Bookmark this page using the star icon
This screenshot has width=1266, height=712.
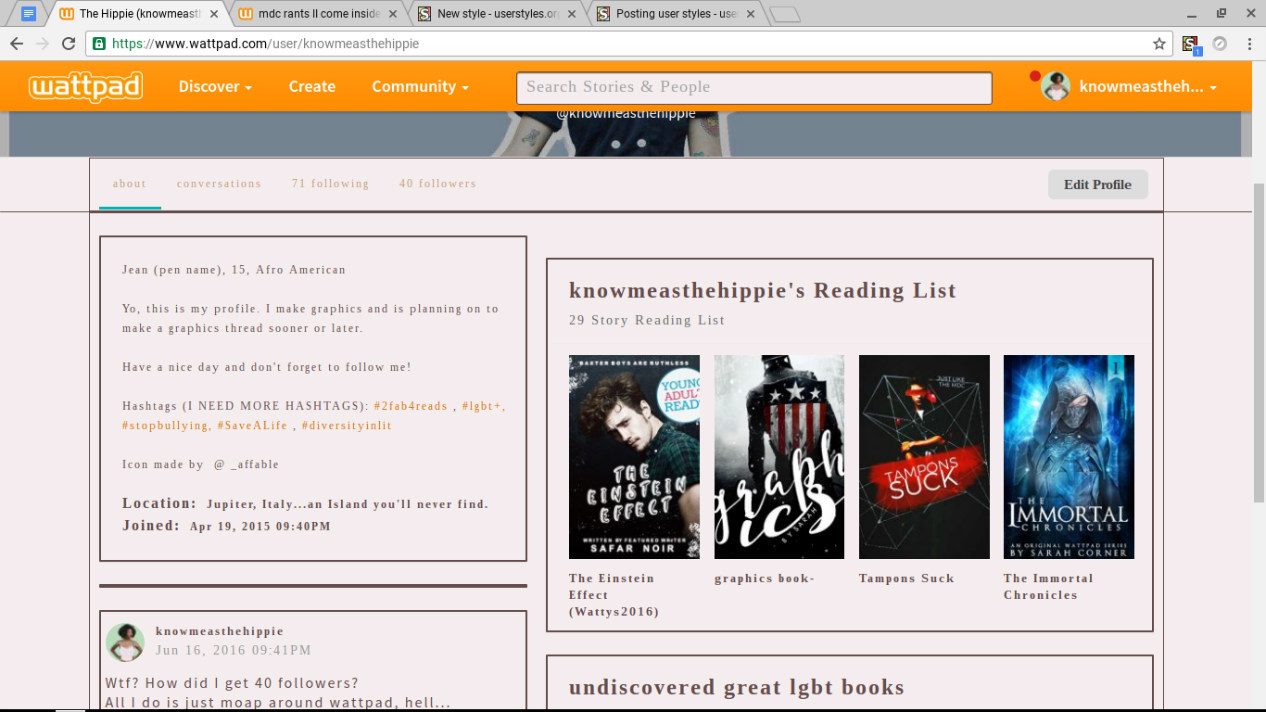click(1158, 44)
